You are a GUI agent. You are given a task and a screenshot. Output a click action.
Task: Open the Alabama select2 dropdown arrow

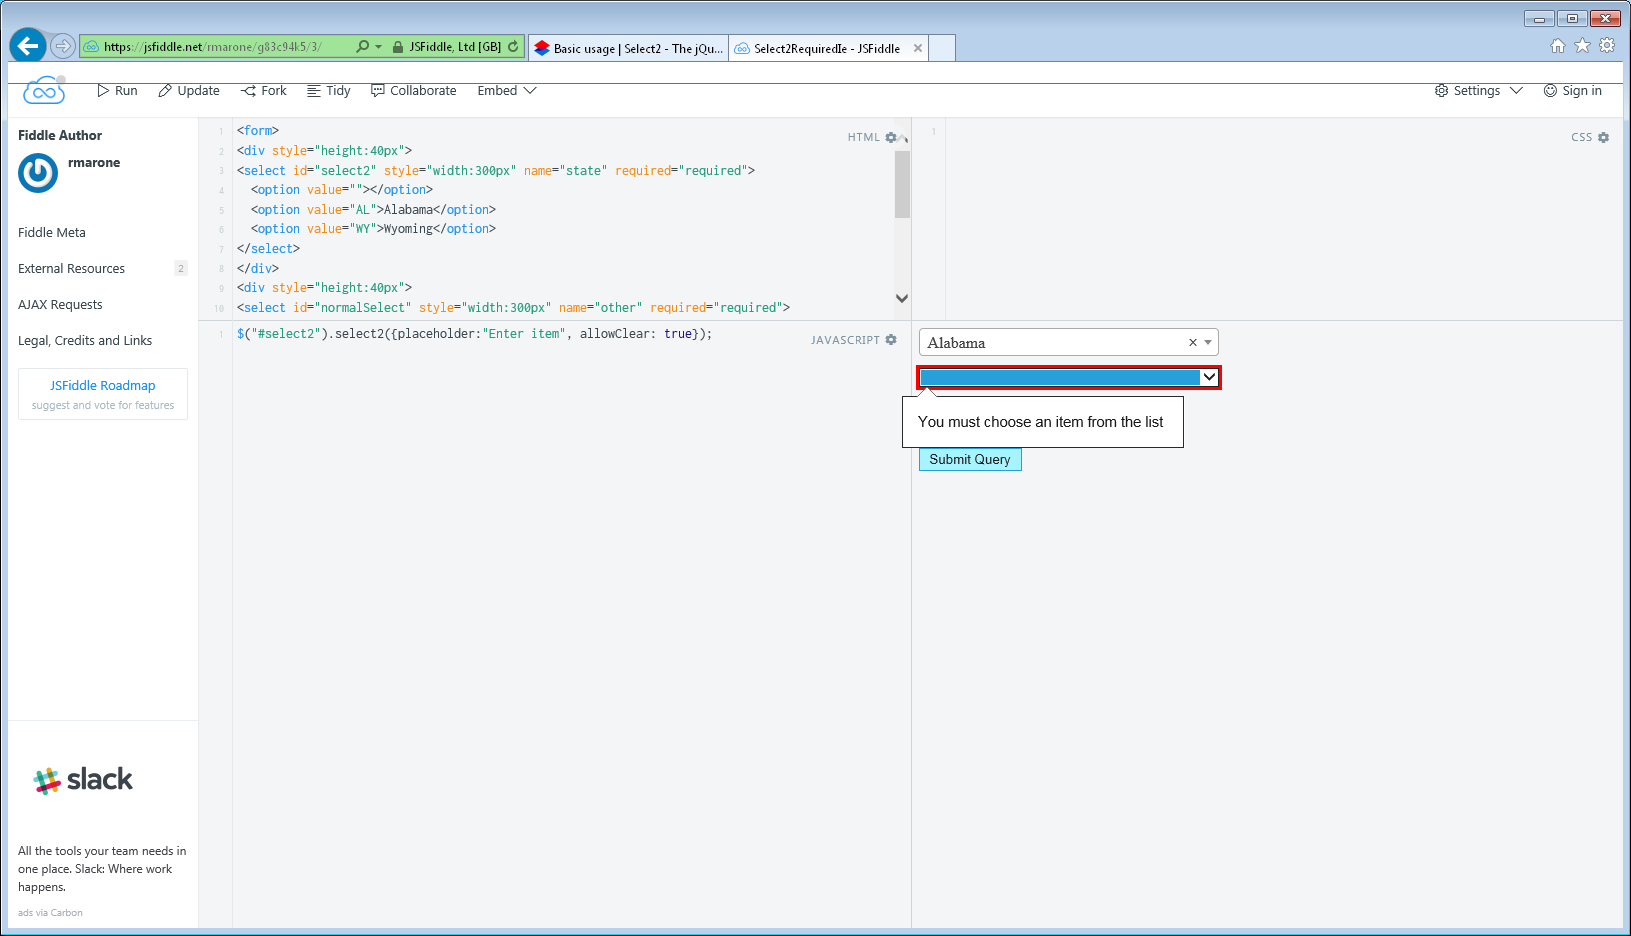pos(1208,342)
